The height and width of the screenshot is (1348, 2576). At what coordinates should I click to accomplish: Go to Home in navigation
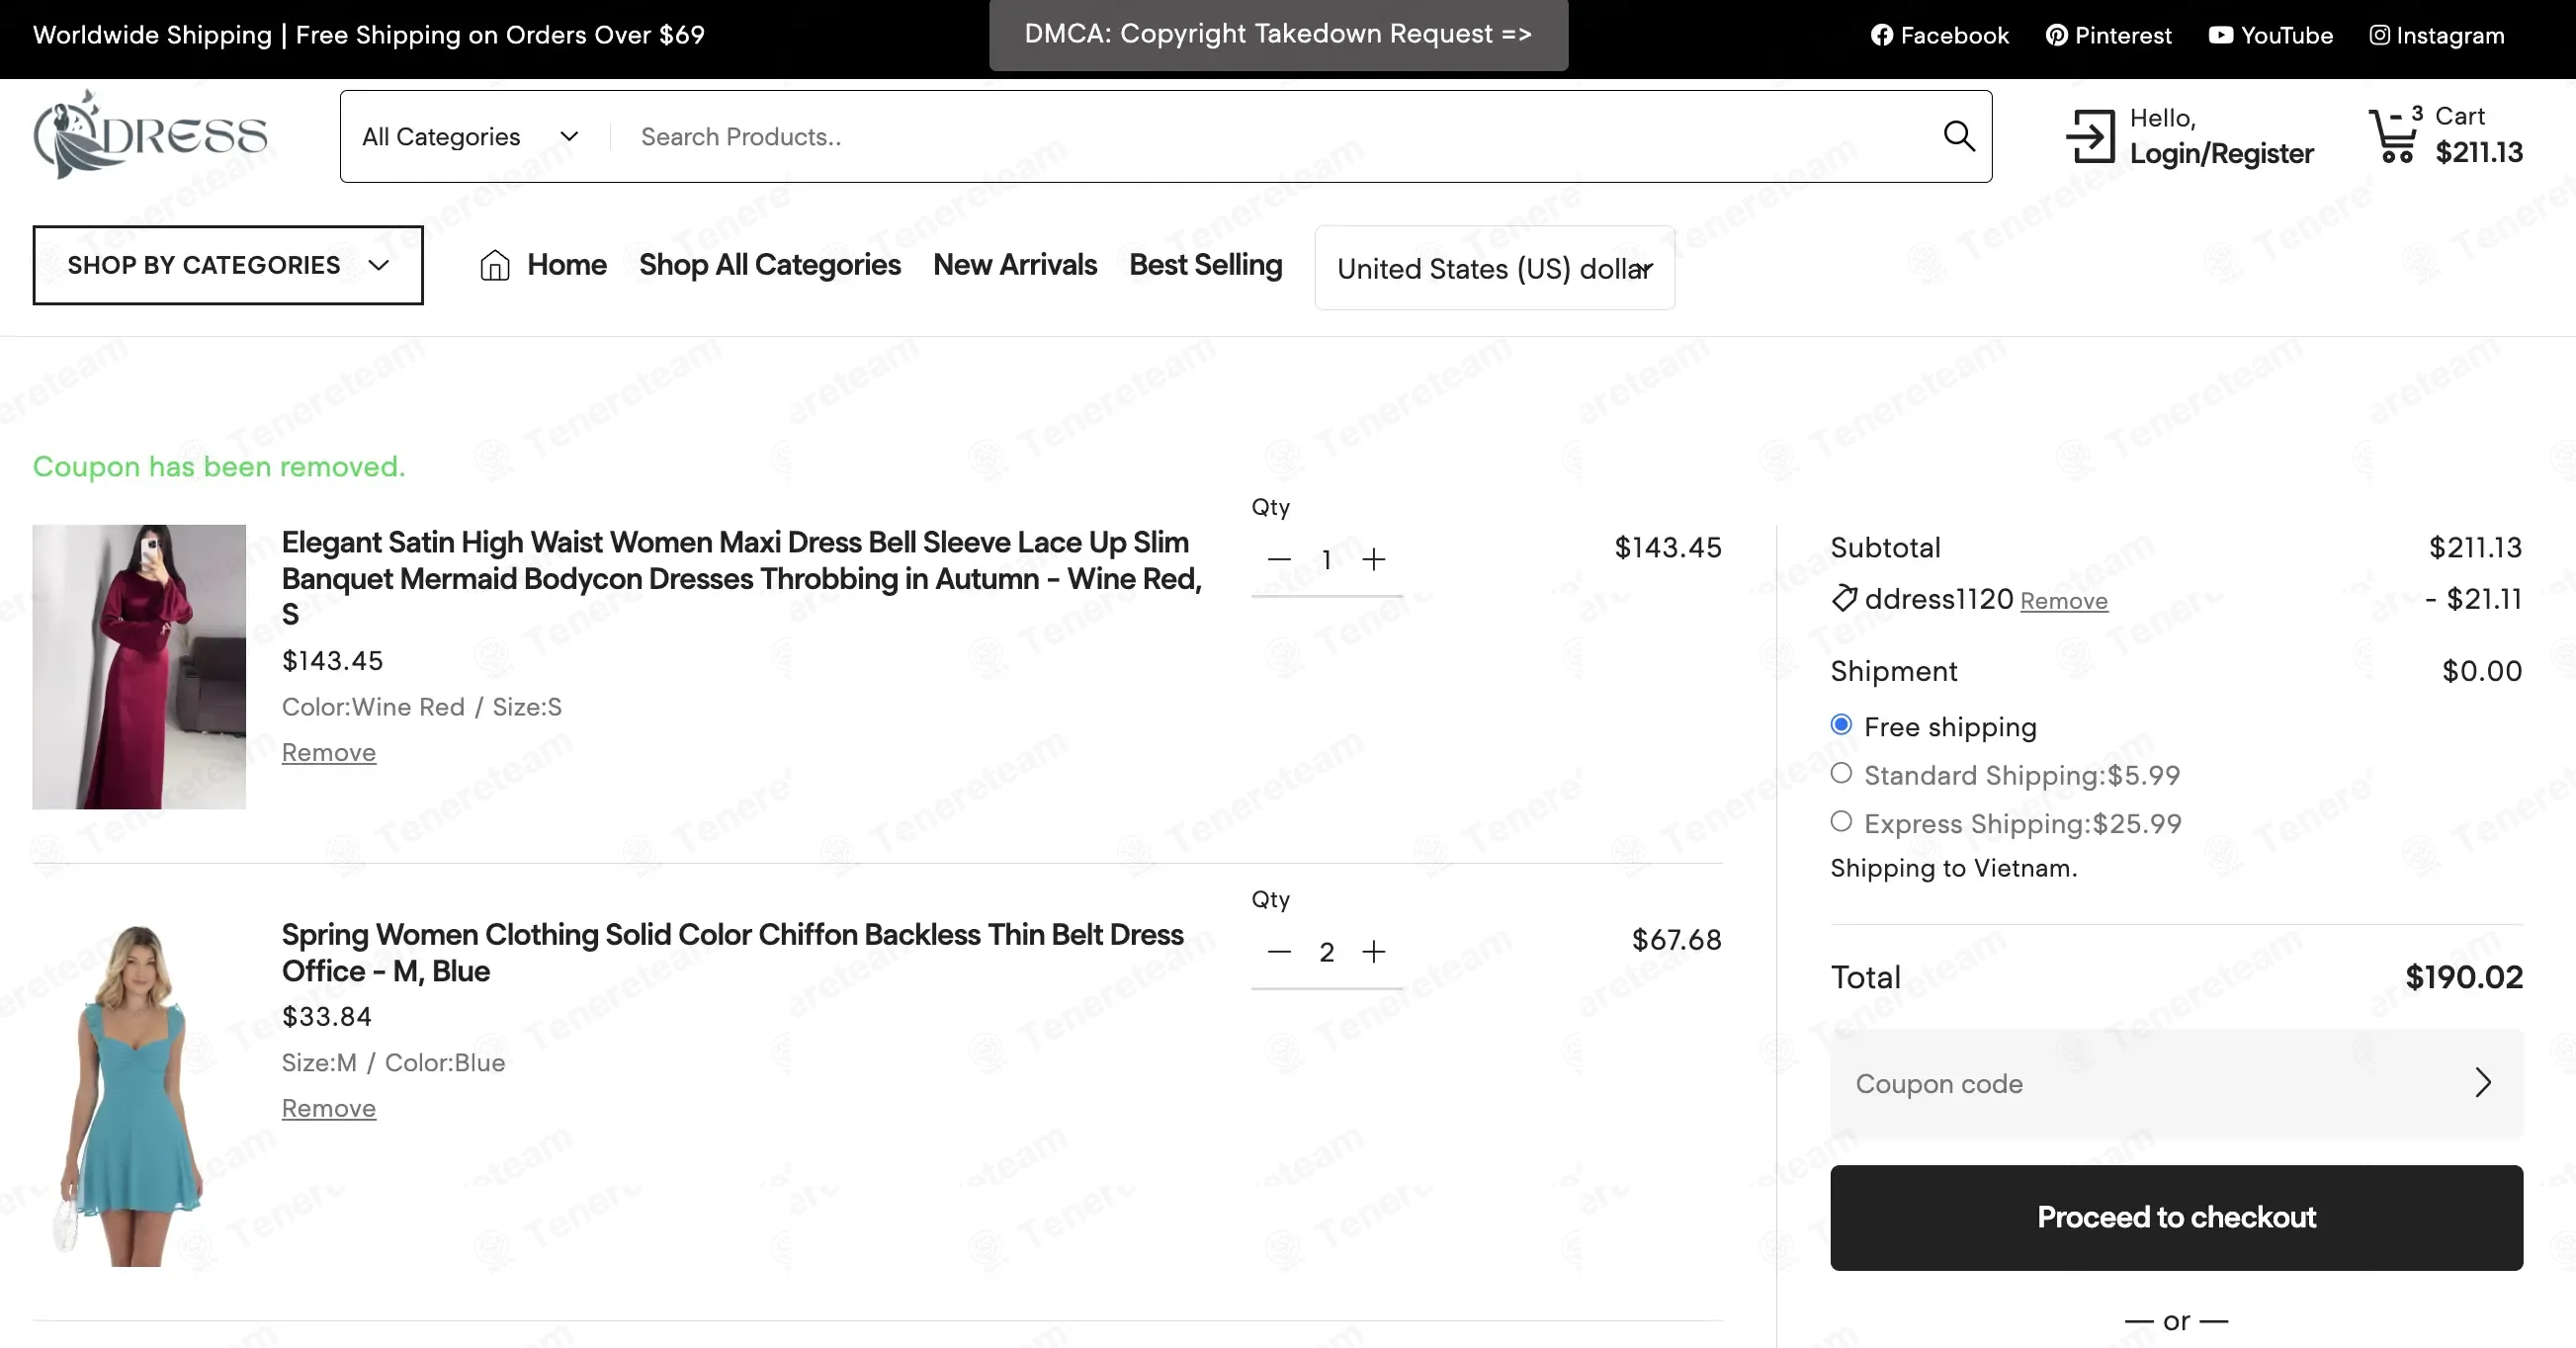pyautogui.click(x=566, y=265)
